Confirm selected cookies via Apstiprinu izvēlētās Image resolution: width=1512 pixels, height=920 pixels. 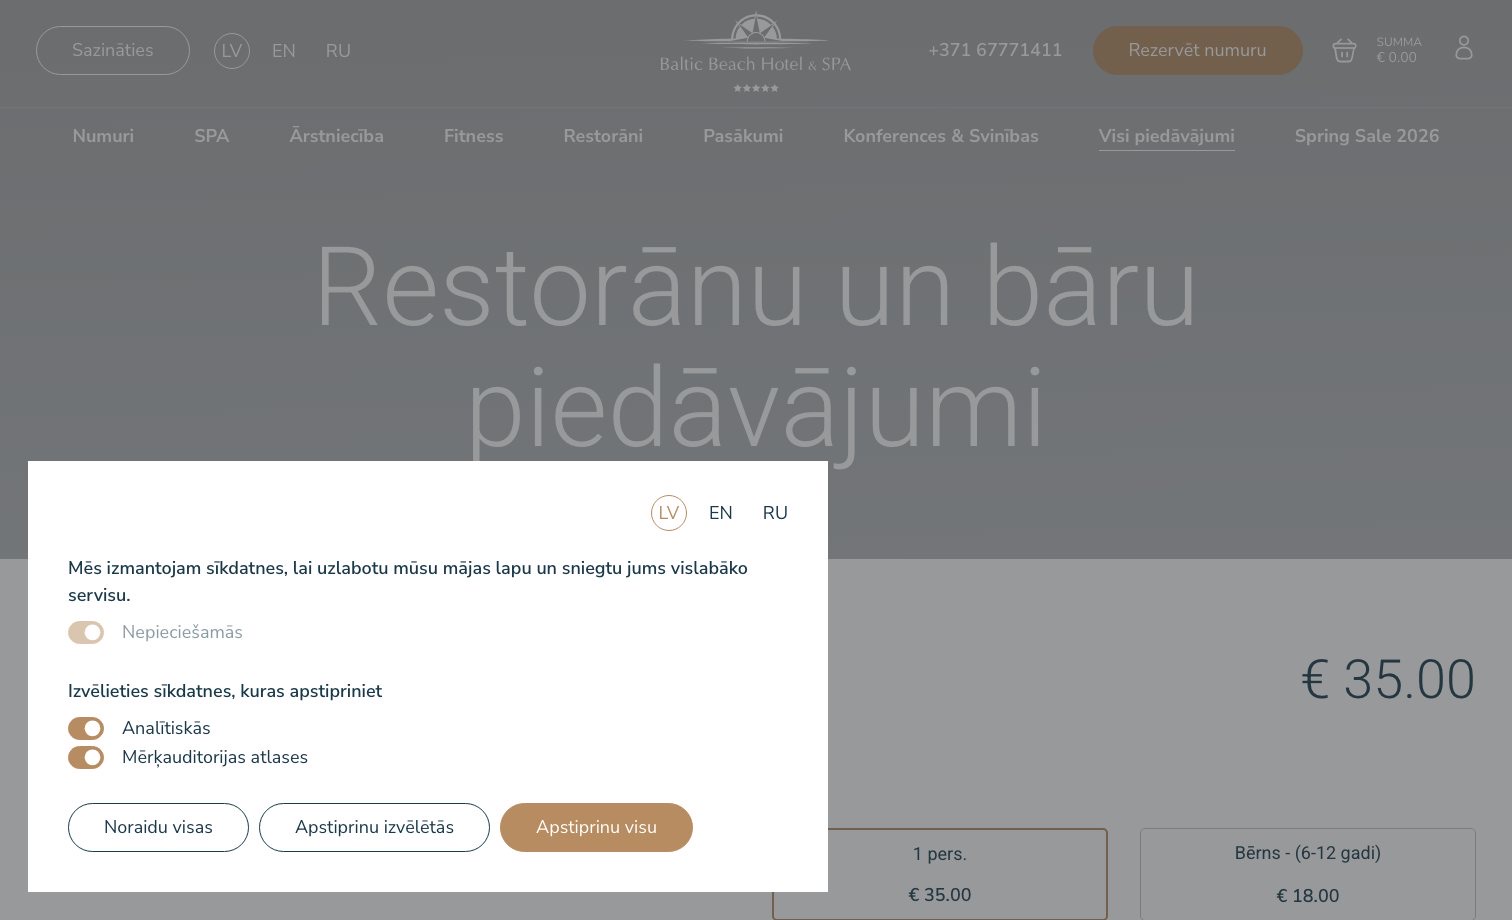tap(374, 827)
